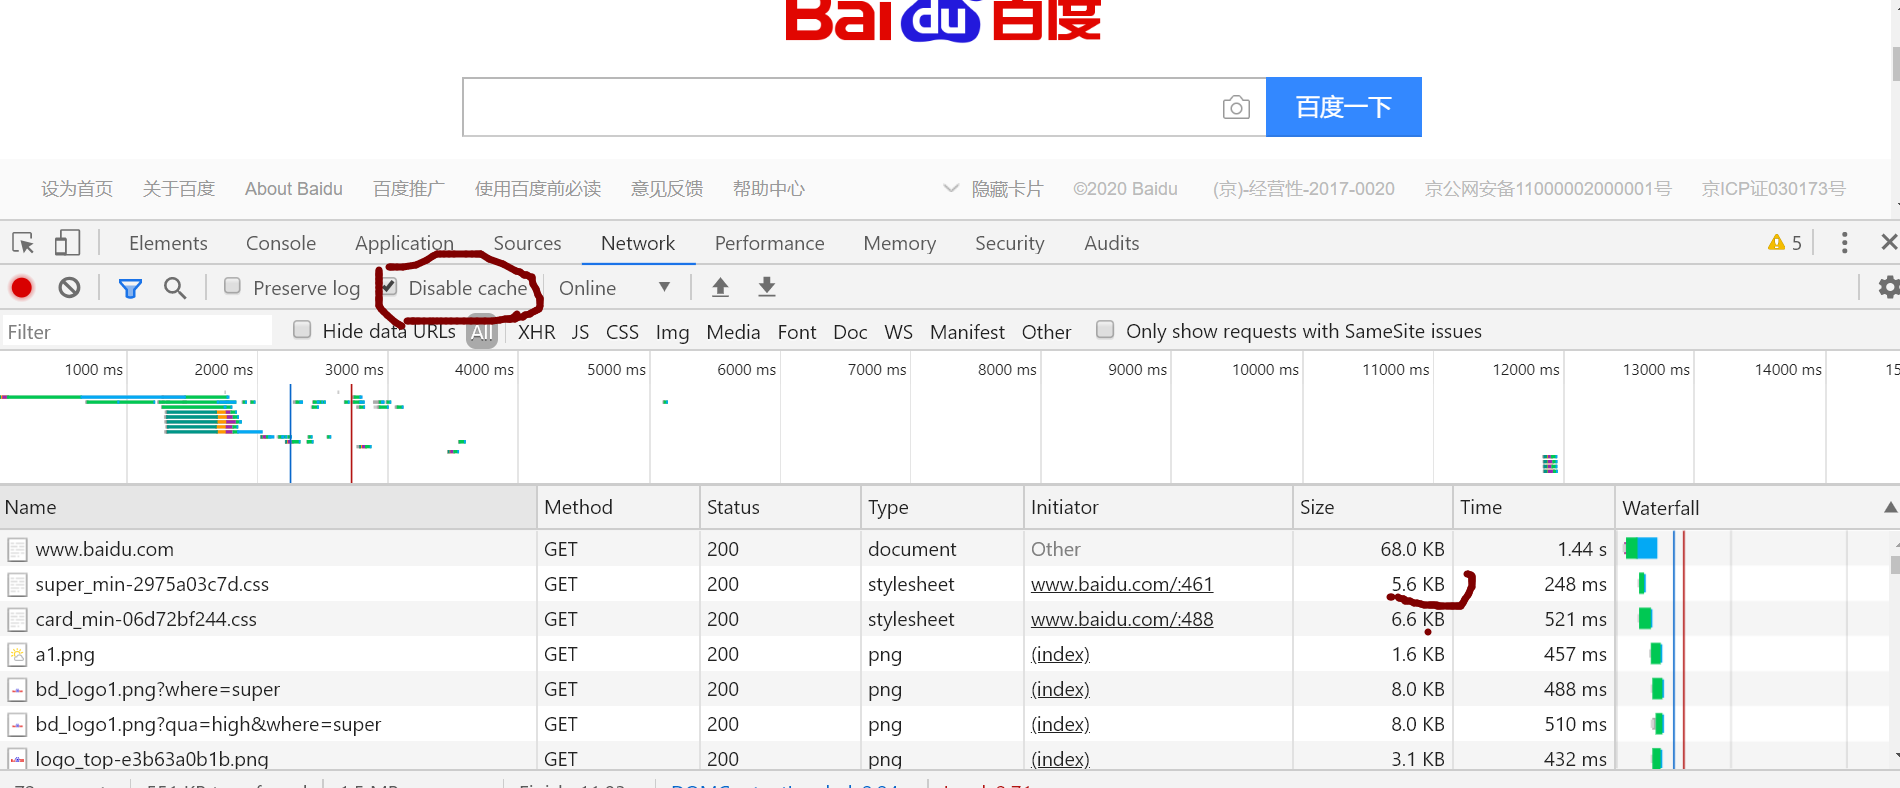Open the About Baidu link
The width and height of the screenshot is (1900, 788).
[294, 189]
